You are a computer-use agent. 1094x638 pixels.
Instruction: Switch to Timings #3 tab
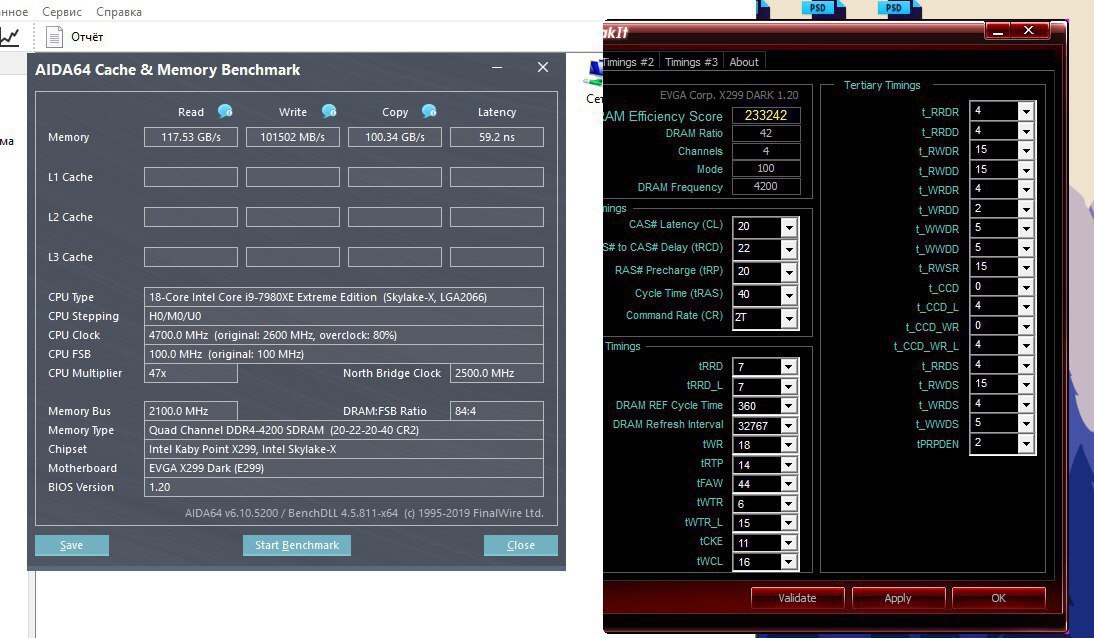(x=691, y=62)
